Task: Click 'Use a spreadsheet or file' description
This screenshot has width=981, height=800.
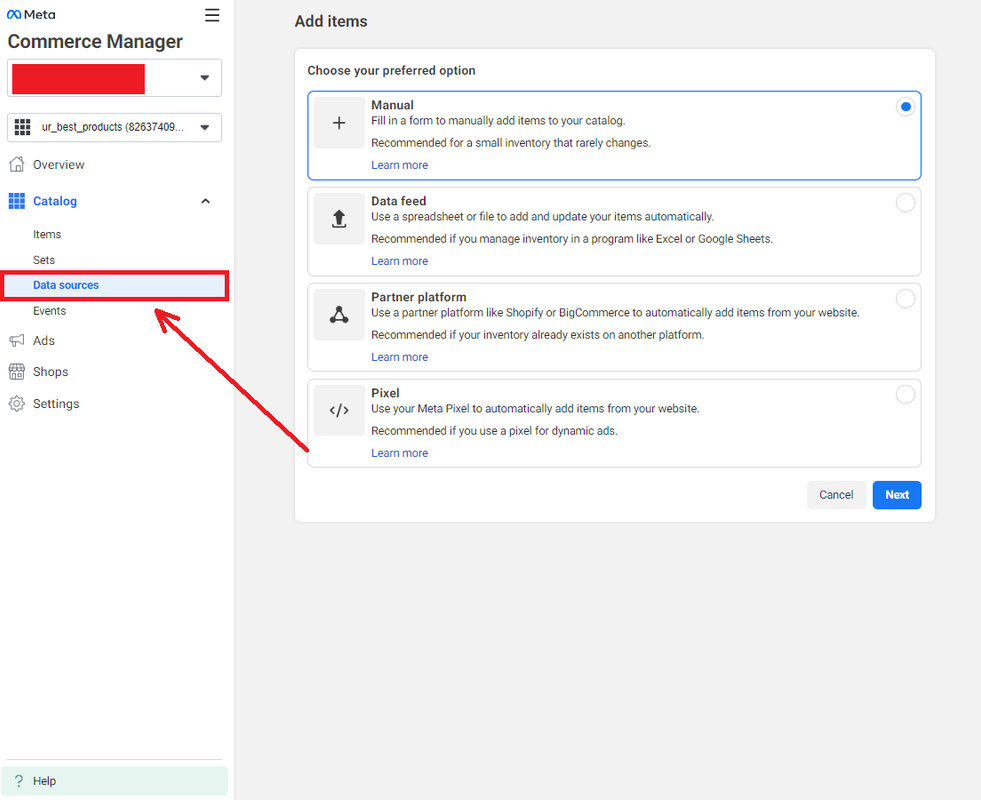Action: (542, 216)
